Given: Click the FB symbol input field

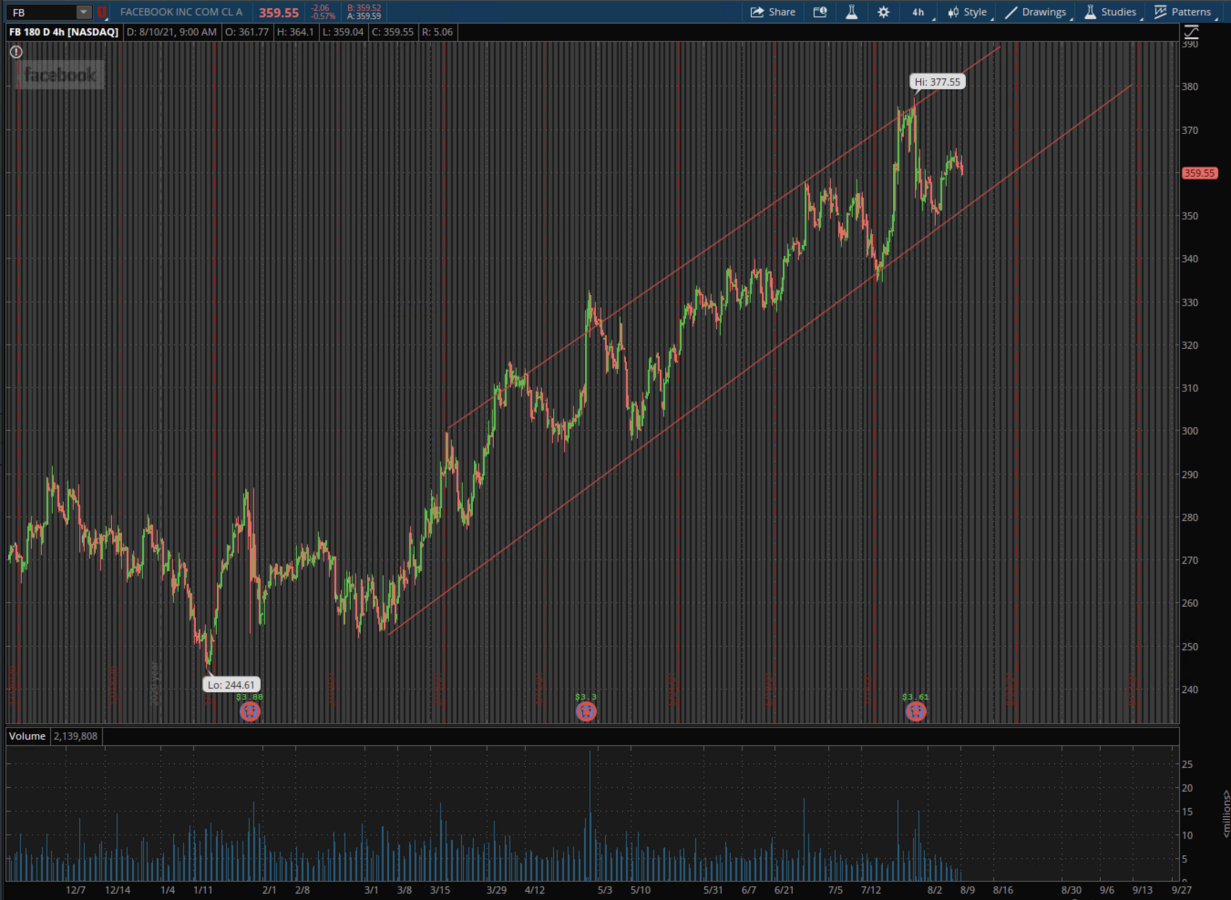Looking at the screenshot, I should [x=40, y=12].
